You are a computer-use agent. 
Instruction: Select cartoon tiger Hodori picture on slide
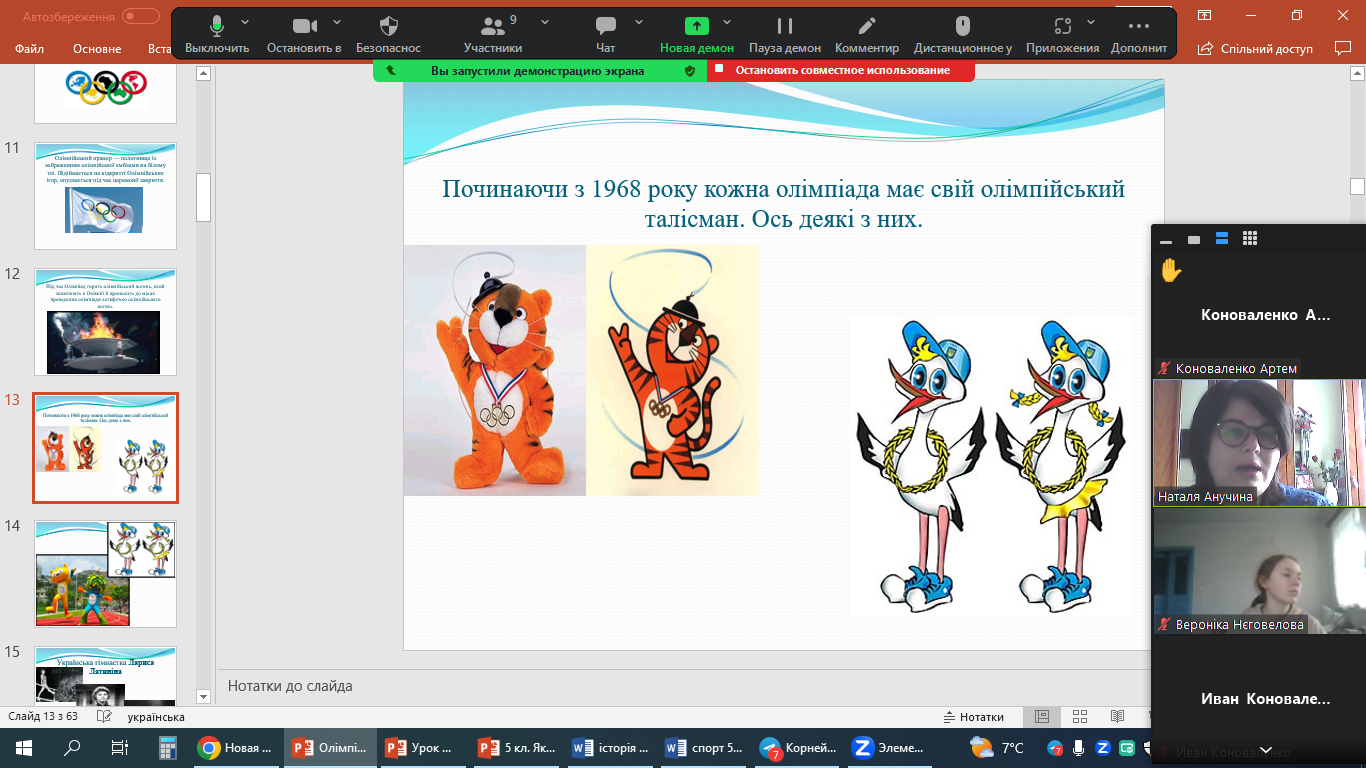672,370
